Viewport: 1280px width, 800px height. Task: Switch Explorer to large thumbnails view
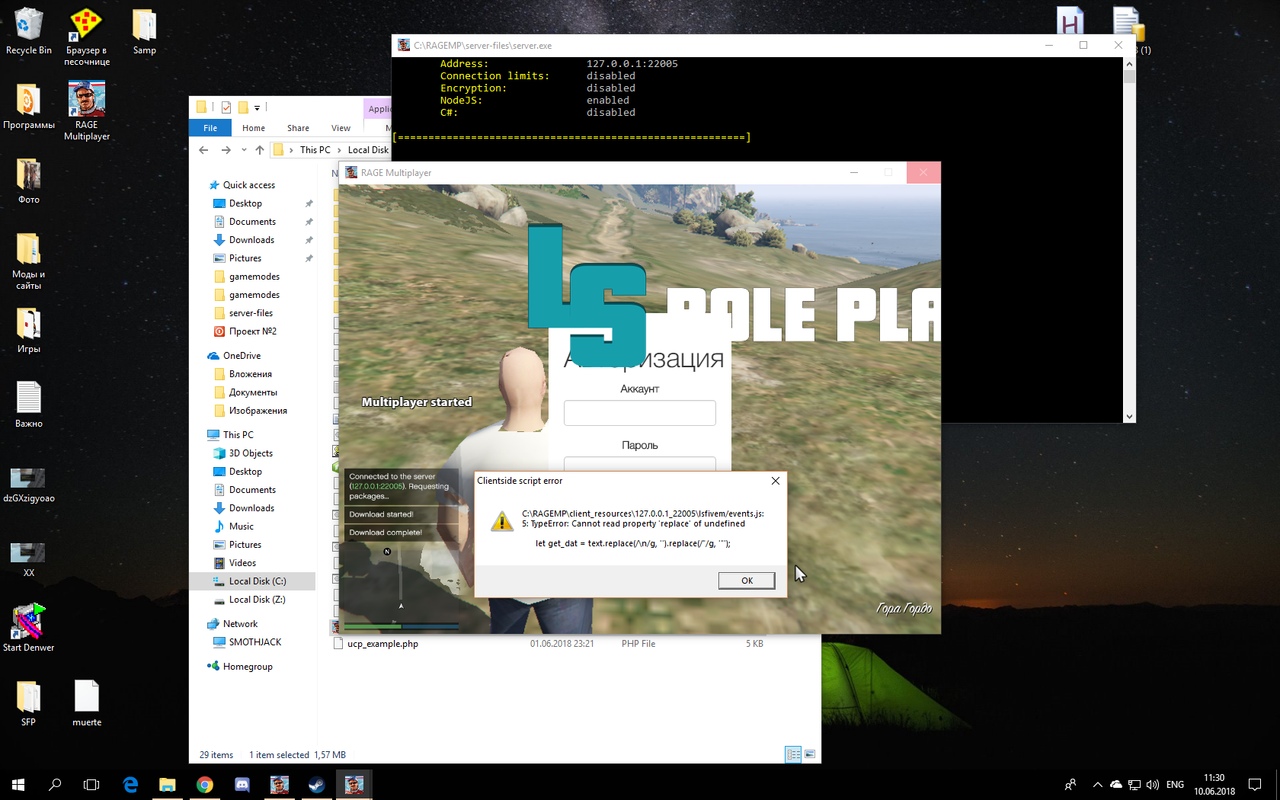810,755
